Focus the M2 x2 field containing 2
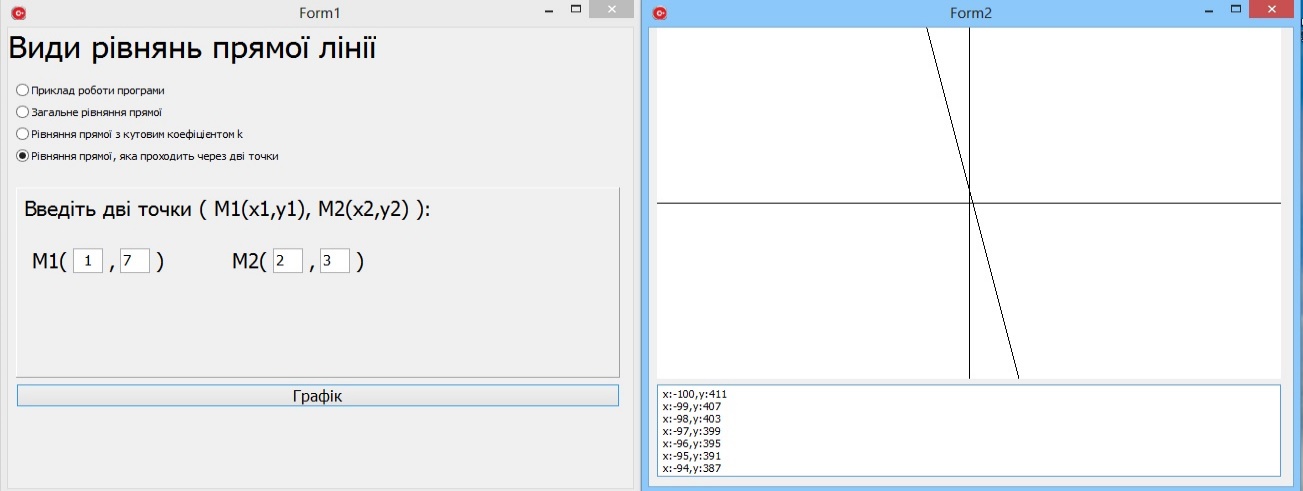Screen dimensions: 1303x491 pos(288,261)
